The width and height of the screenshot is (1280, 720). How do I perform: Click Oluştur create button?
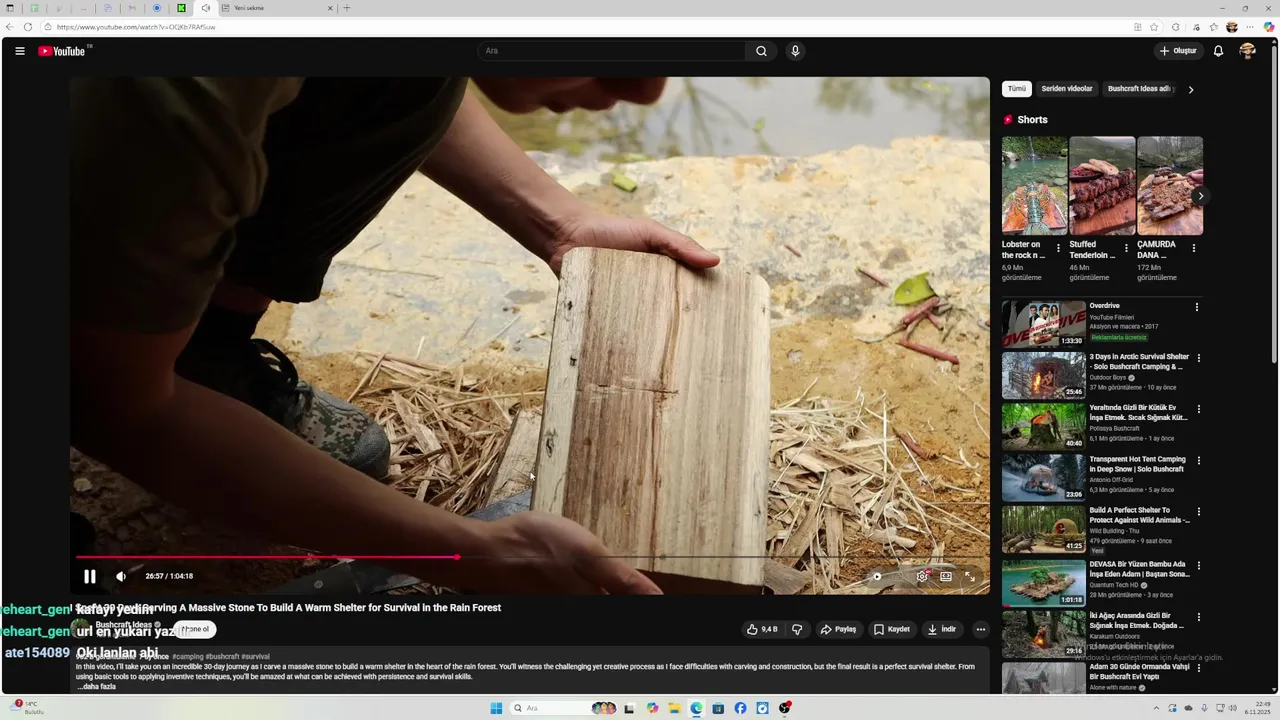click(1178, 51)
